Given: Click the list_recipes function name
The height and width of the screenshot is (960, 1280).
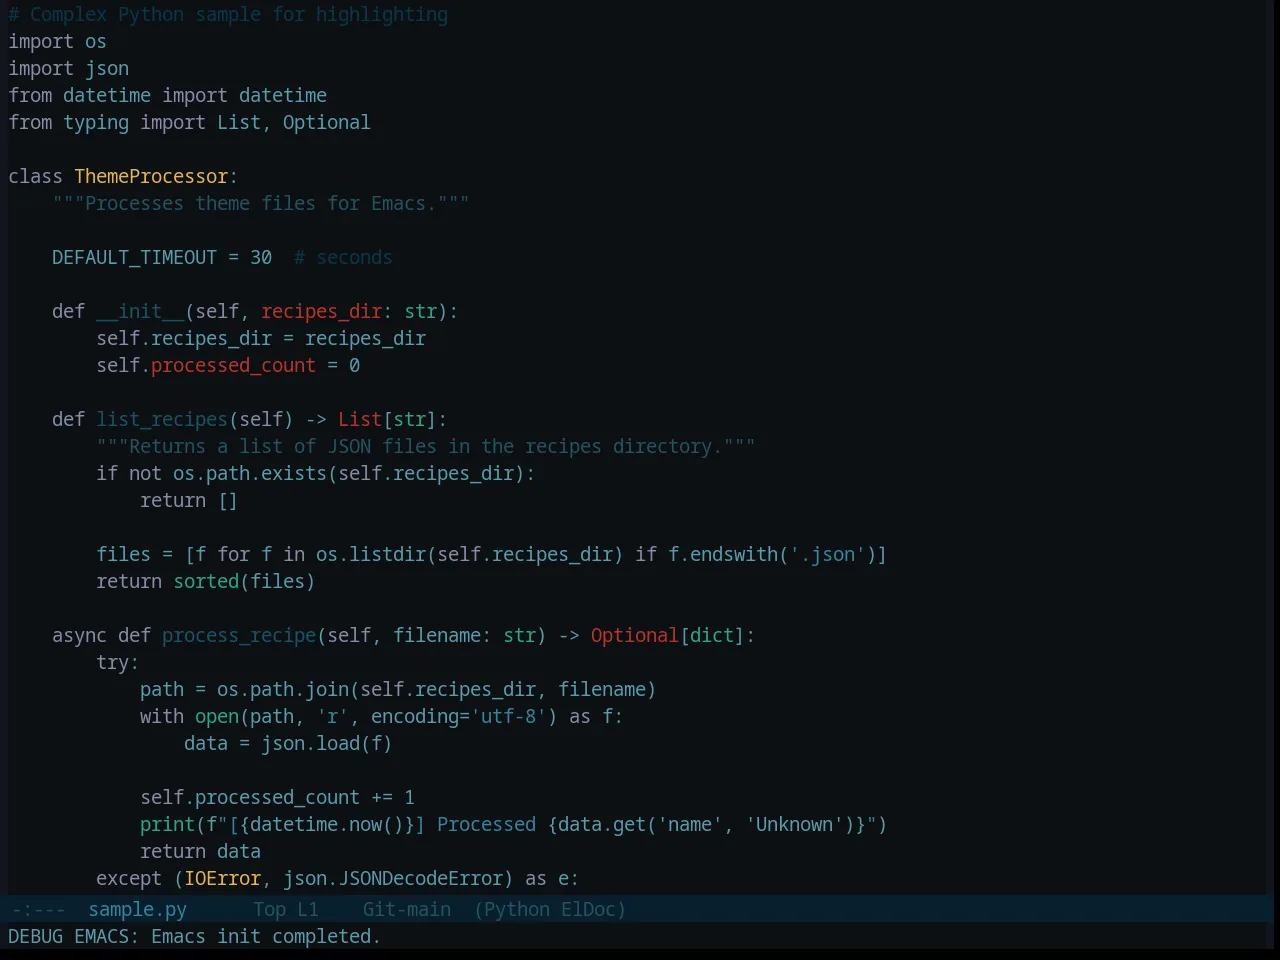Looking at the screenshot, I should tap(162, 419).
